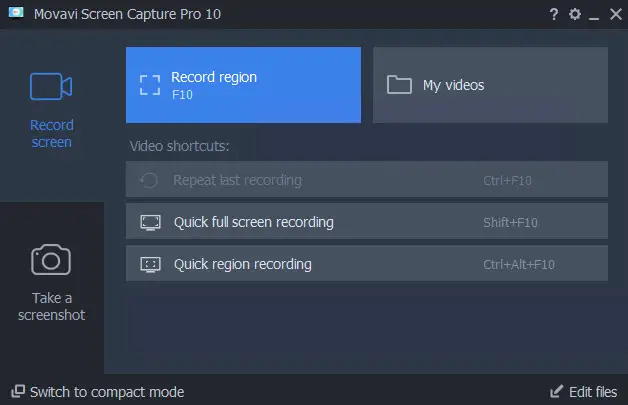Image resolution: width=628 pixels, height=405 pixels.
Task: Open the My videos button
Action: point(490,85)
